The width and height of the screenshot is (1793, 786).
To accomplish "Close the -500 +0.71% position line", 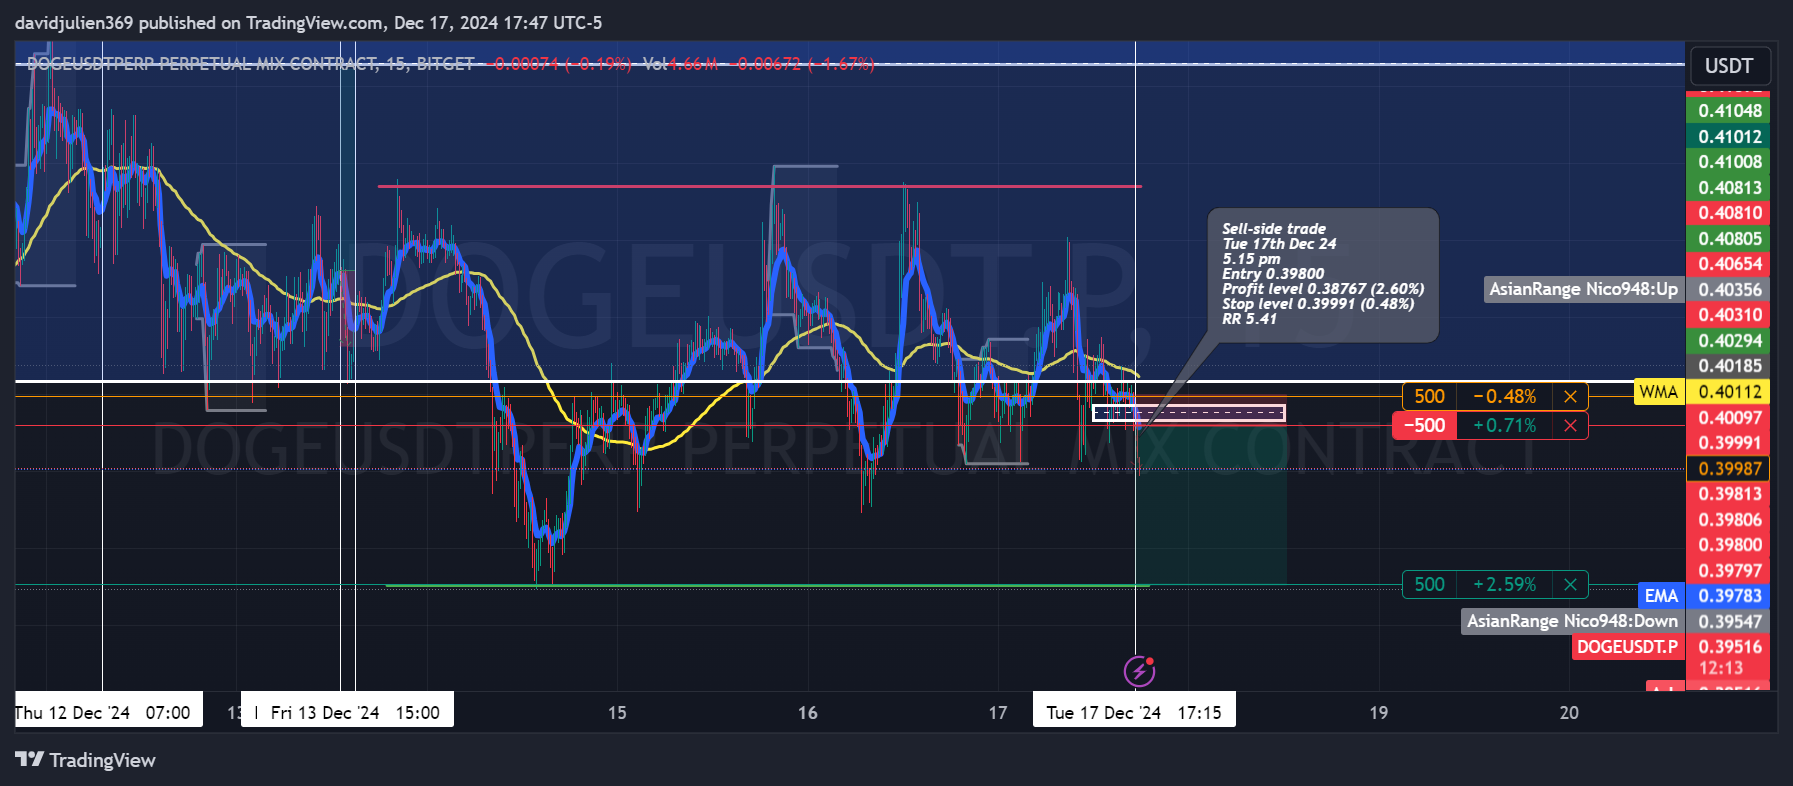I will pyautogui.click(x=1570, y=426).
